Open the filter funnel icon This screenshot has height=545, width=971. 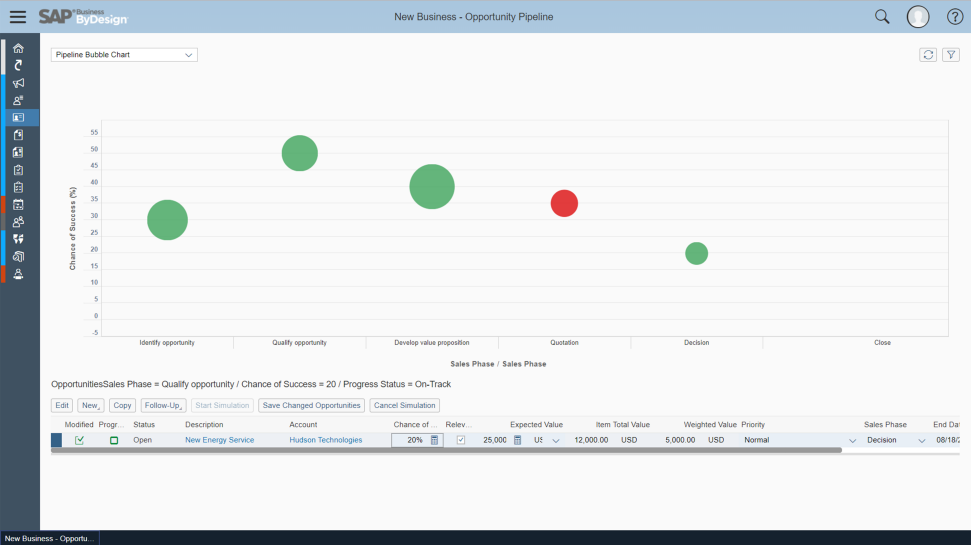[951, 54]
